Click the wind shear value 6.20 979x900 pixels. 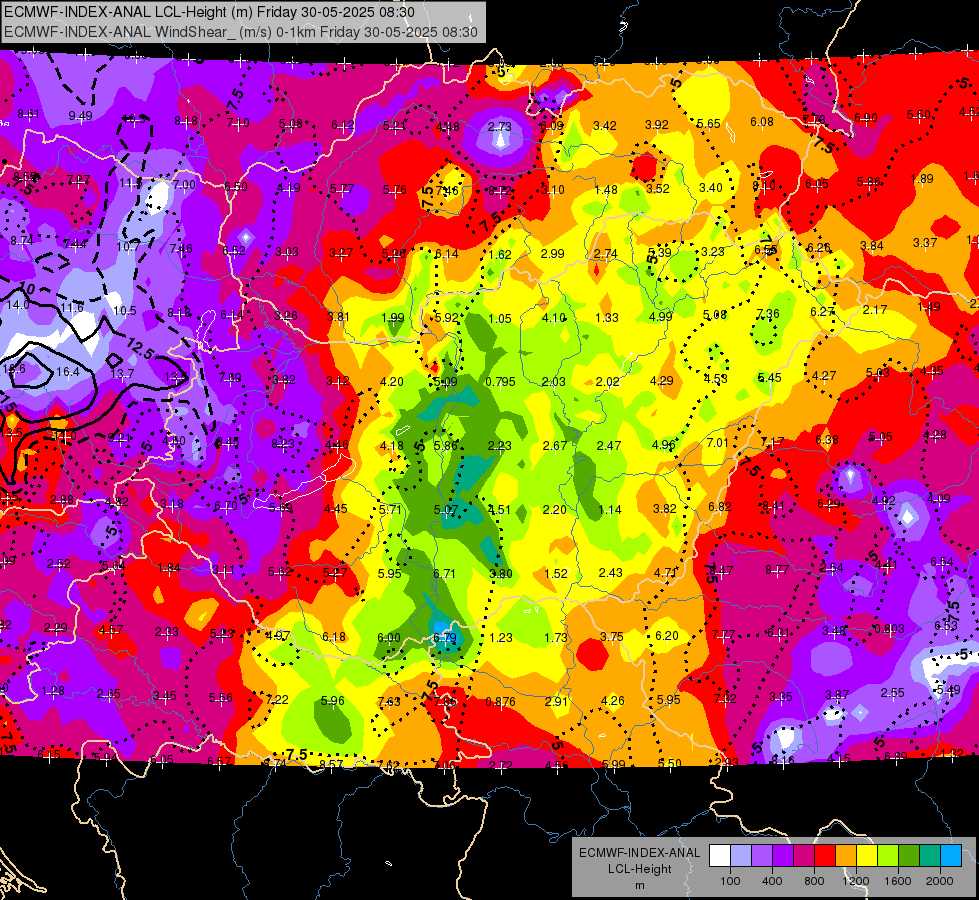pyautogui.click(x=667, y=636)
